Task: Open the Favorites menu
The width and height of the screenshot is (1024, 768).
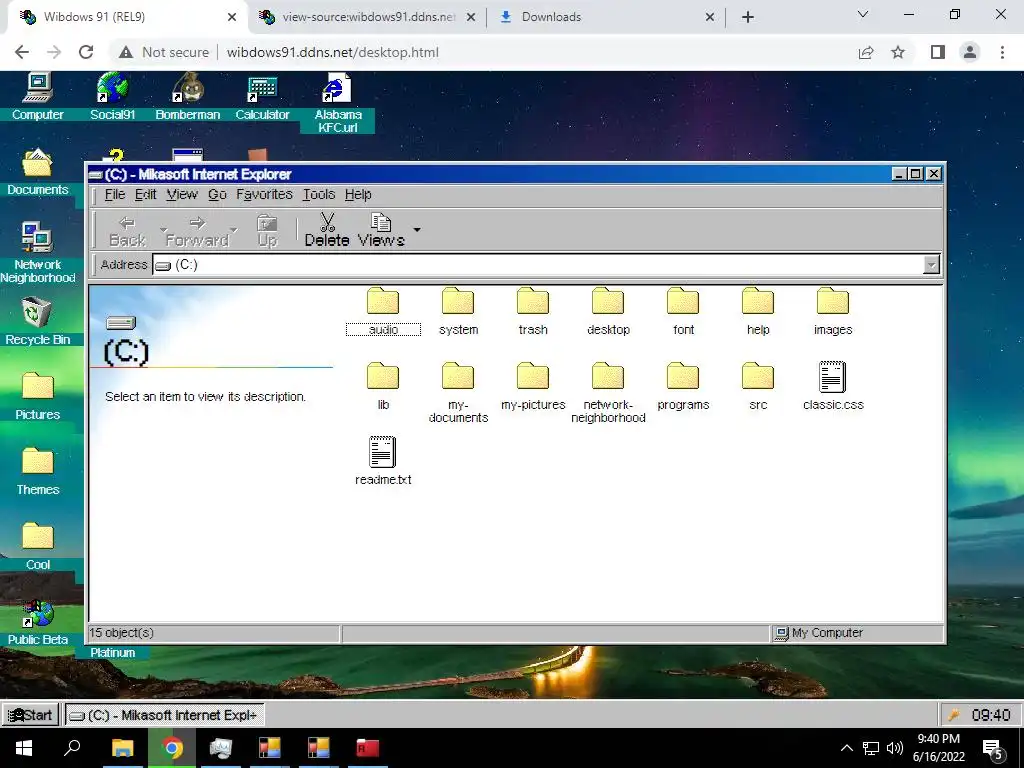Action: (264, 195)
